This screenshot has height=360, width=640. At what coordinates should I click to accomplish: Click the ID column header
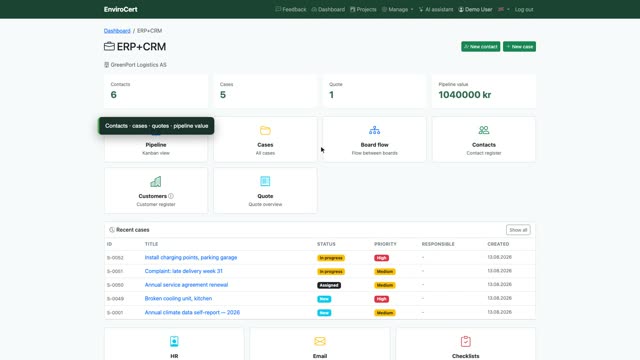[109, 244]
